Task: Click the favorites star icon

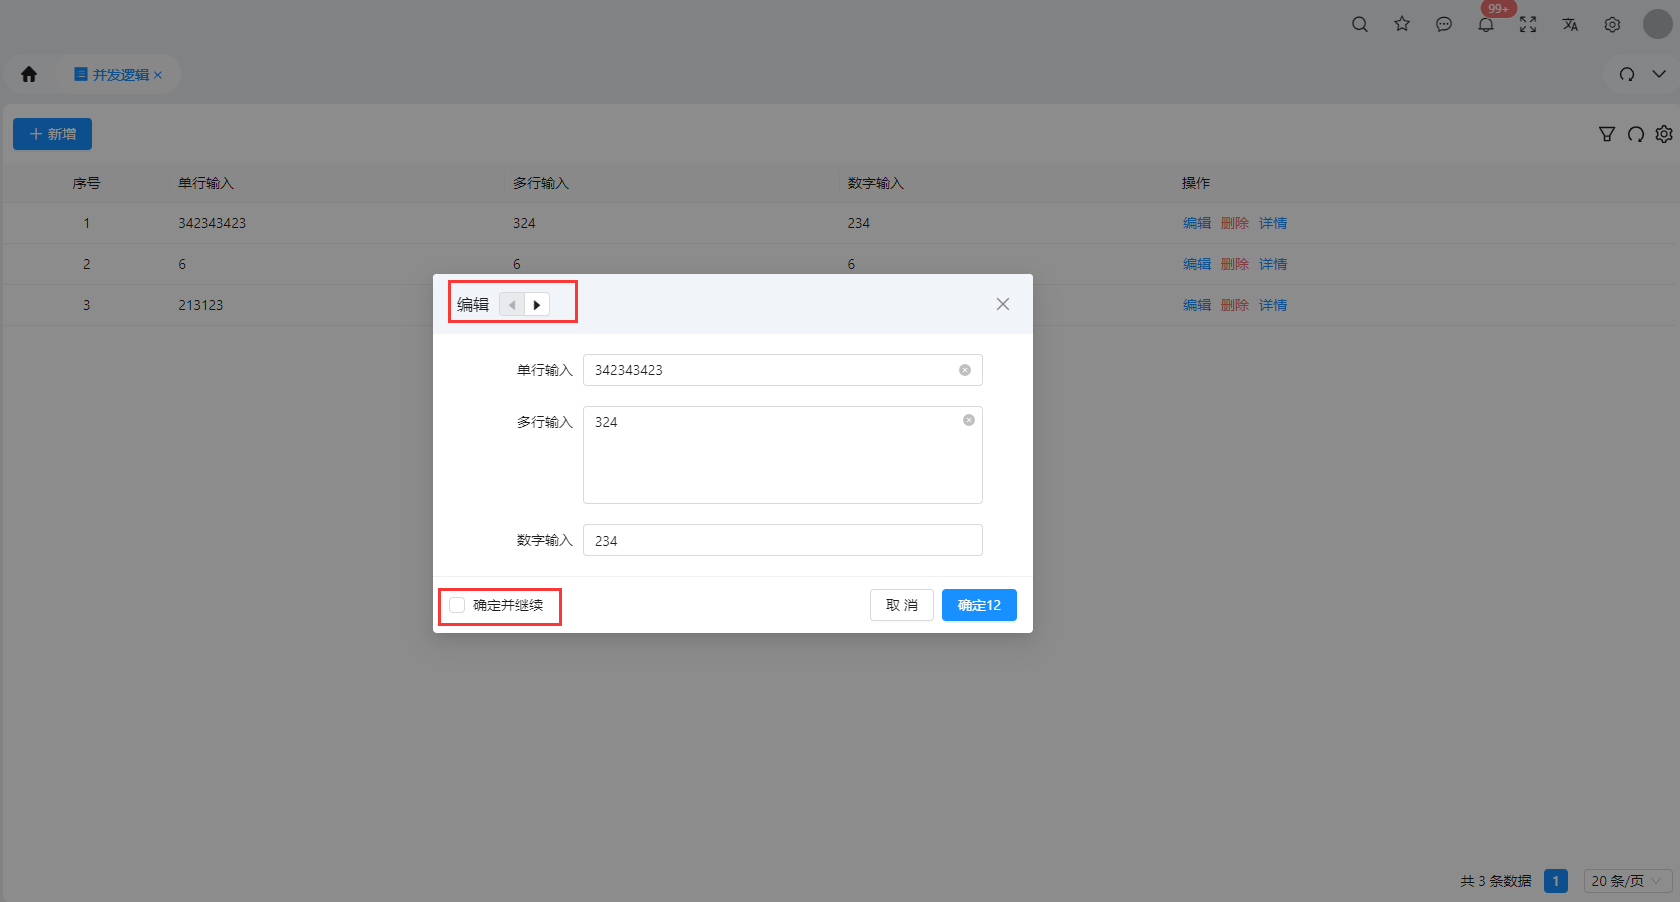Action: tap(1402, 24)
